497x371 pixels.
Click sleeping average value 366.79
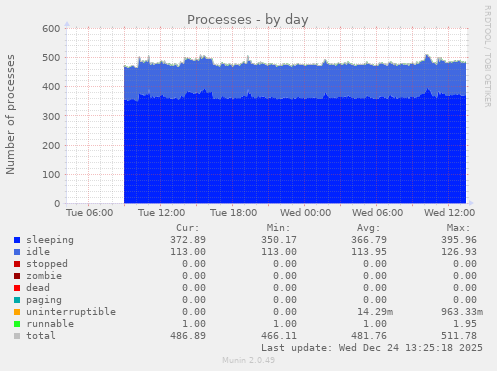tap(369, 240)
